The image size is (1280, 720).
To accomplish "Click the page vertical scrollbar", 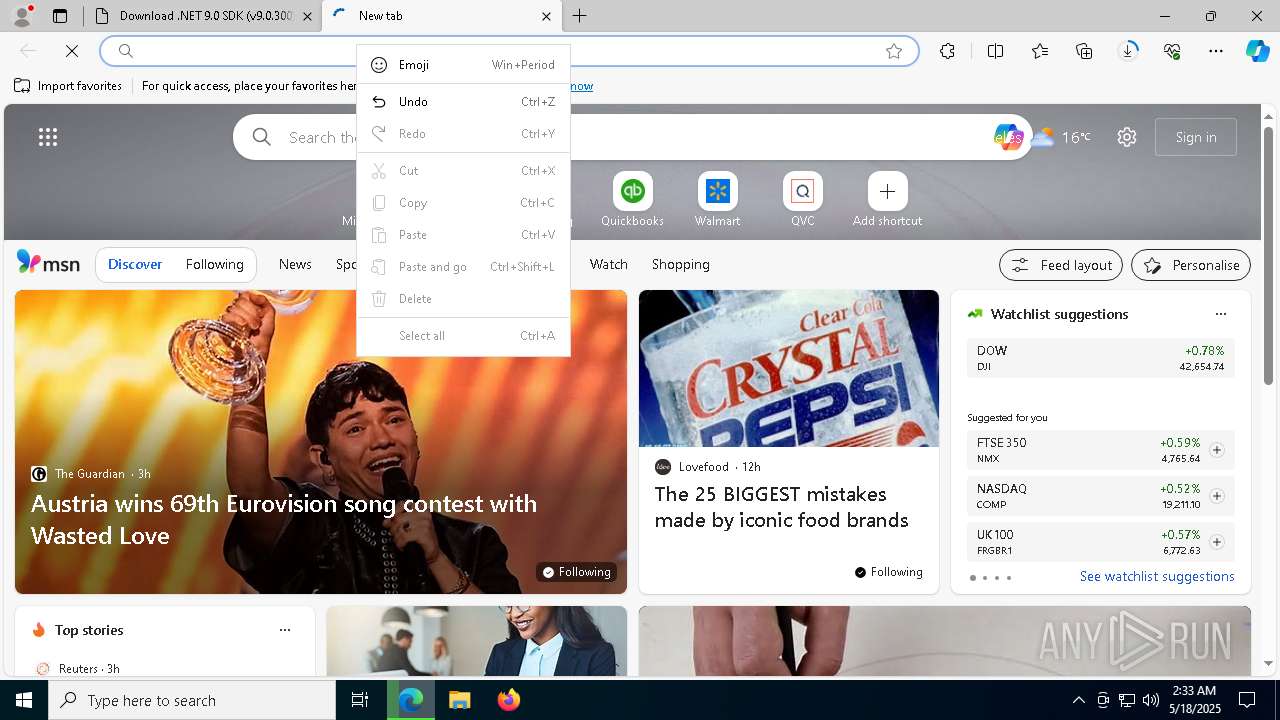I will [1269, 255].
